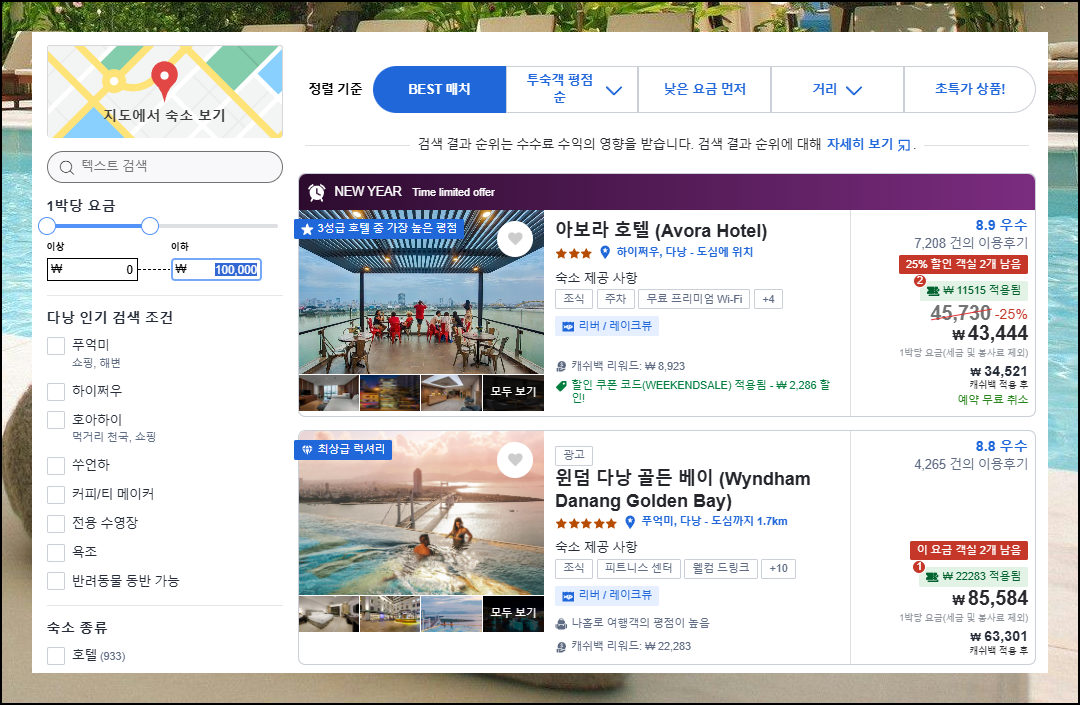
Task: Click the river view icon for Wyndham hotel
Action: [568, 596]
